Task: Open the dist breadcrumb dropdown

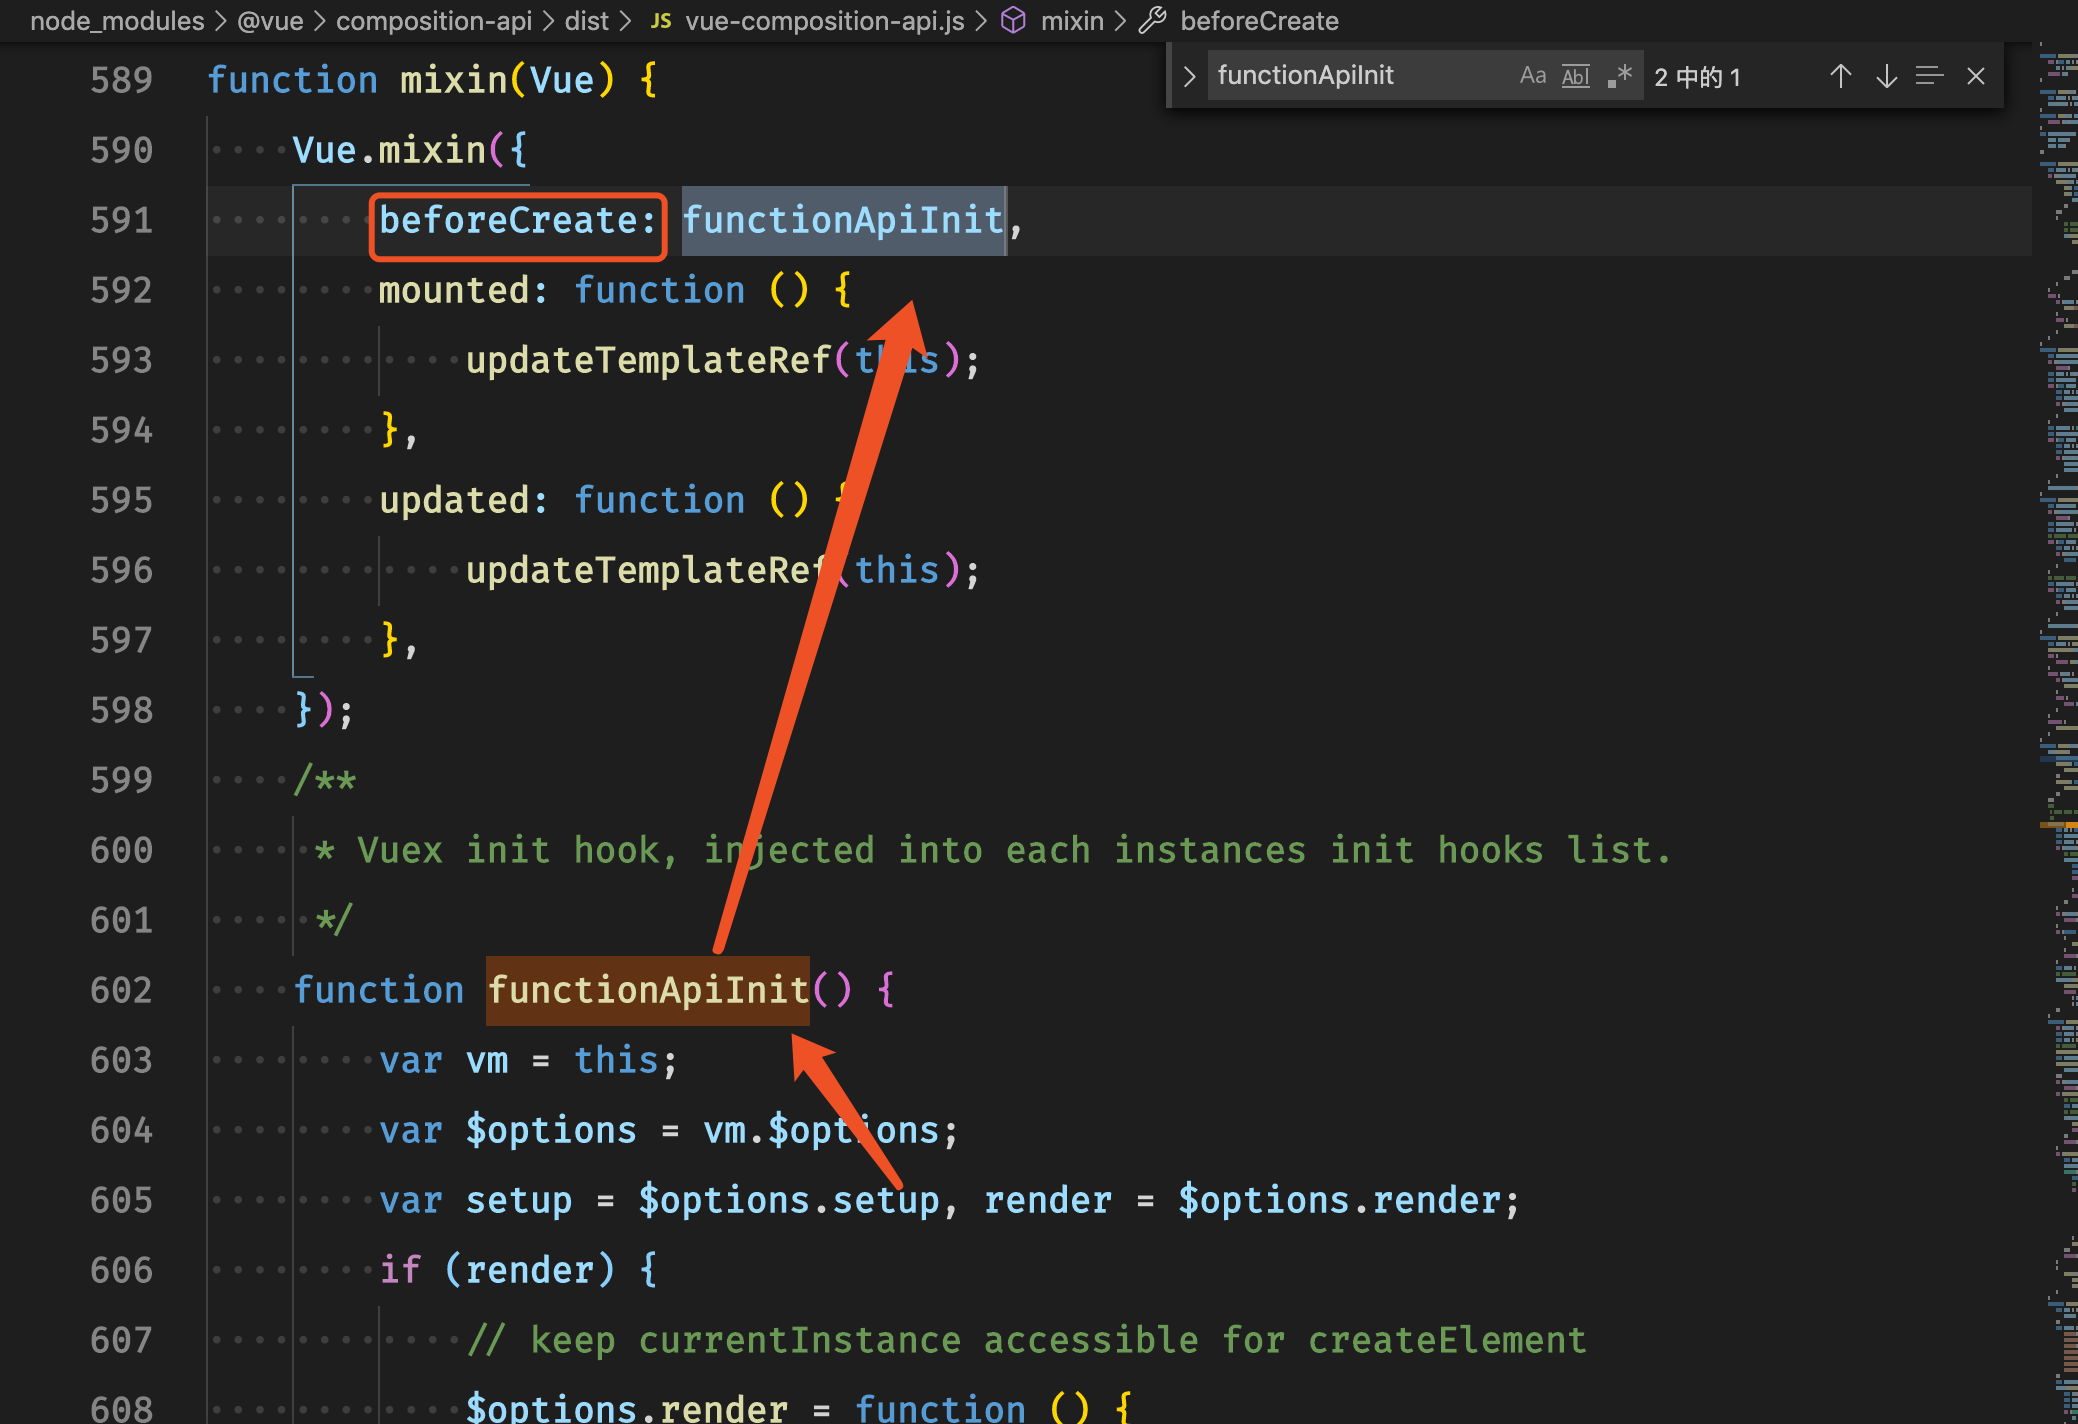Action: click(586, 20)
